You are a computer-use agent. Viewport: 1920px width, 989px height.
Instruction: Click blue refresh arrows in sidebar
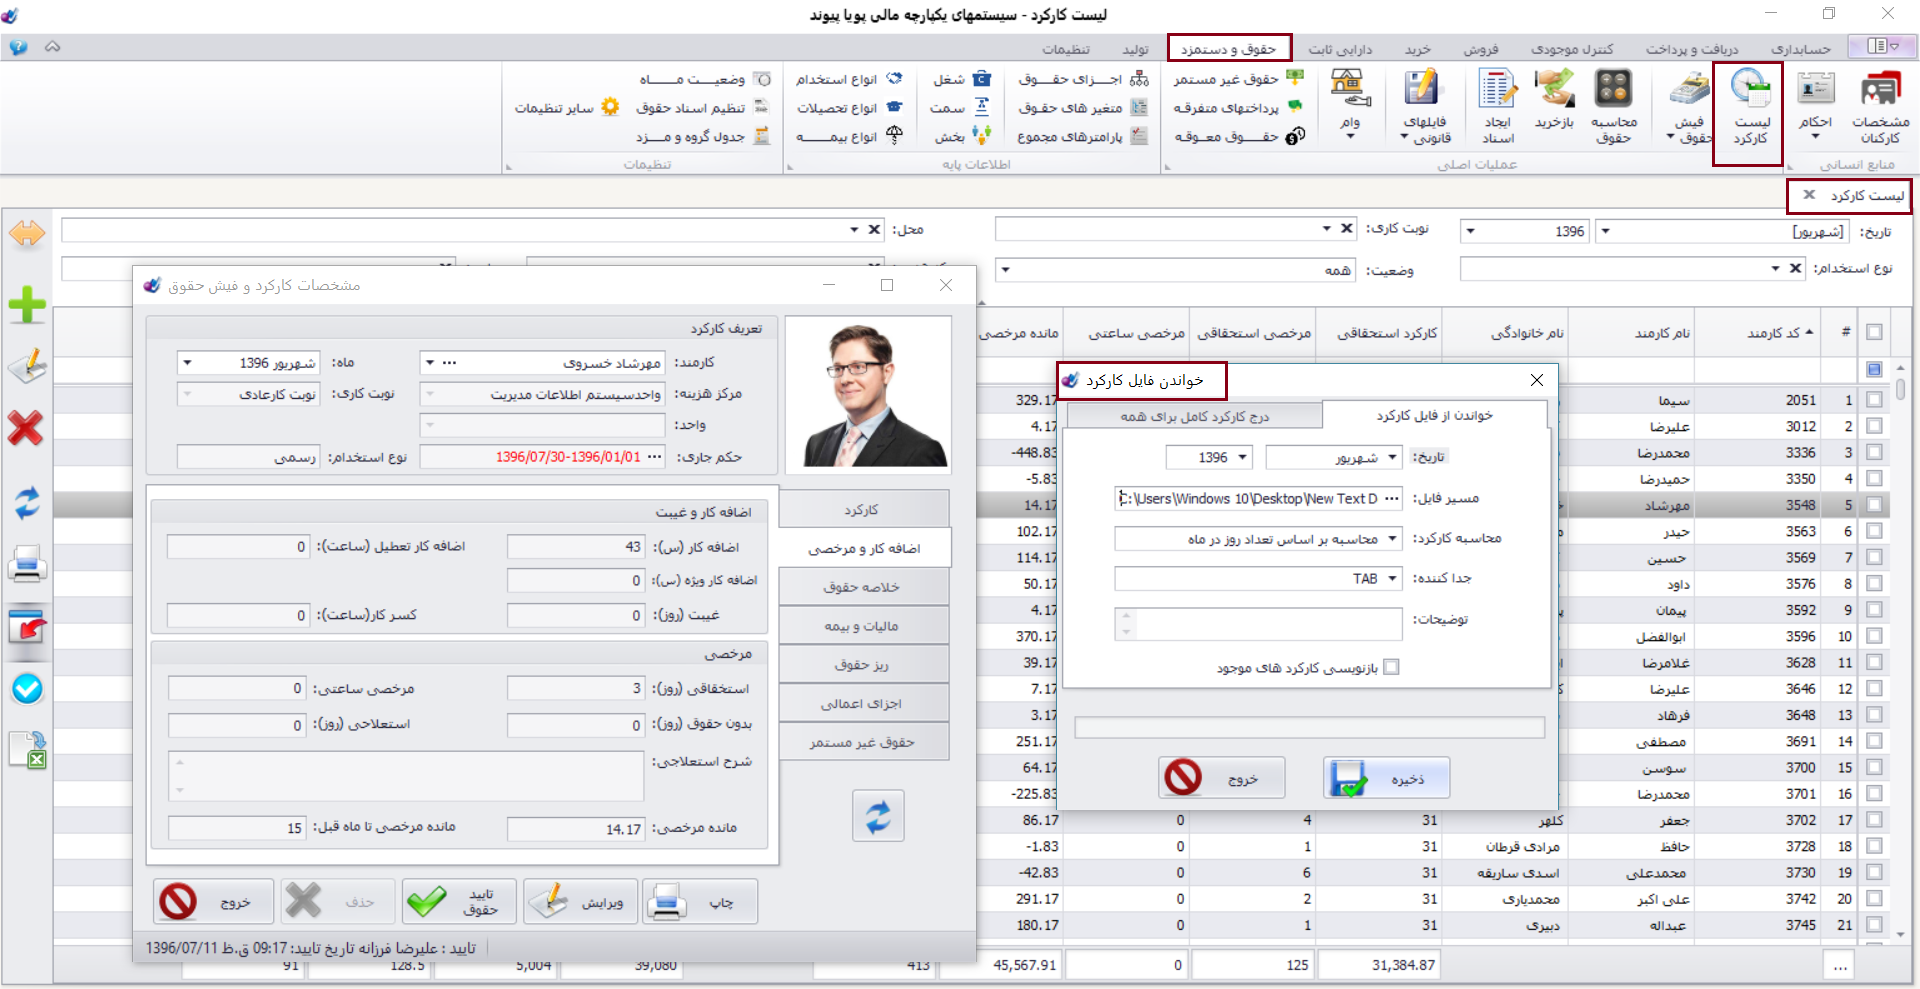(x=27, y=502)
